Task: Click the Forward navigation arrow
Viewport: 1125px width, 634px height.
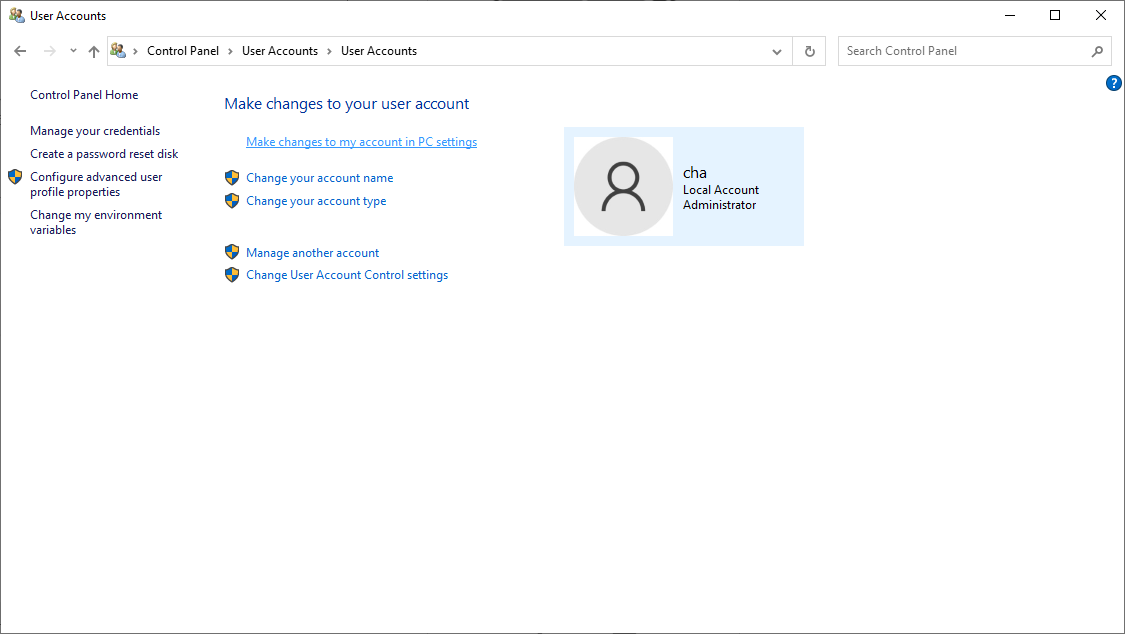Action: coord(50,51)
